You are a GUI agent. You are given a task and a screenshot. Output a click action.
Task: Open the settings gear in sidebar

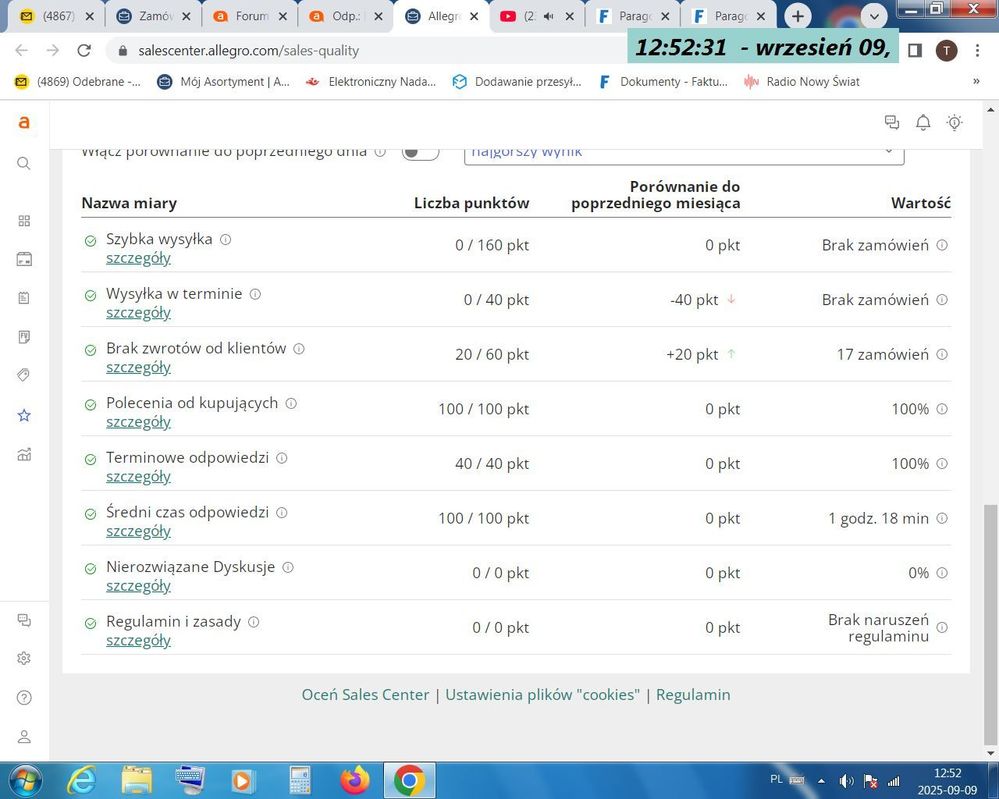tap(24, 658)
